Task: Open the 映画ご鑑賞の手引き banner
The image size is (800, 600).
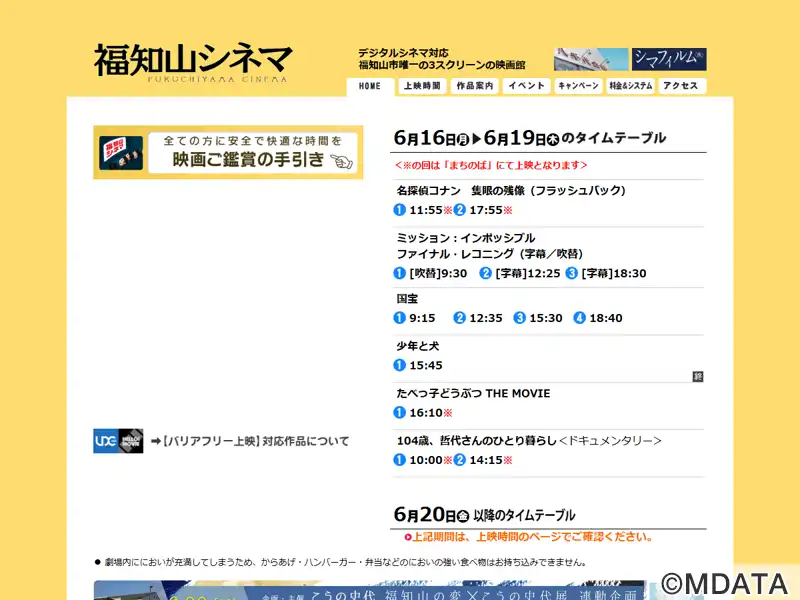Action: point(228,153)
